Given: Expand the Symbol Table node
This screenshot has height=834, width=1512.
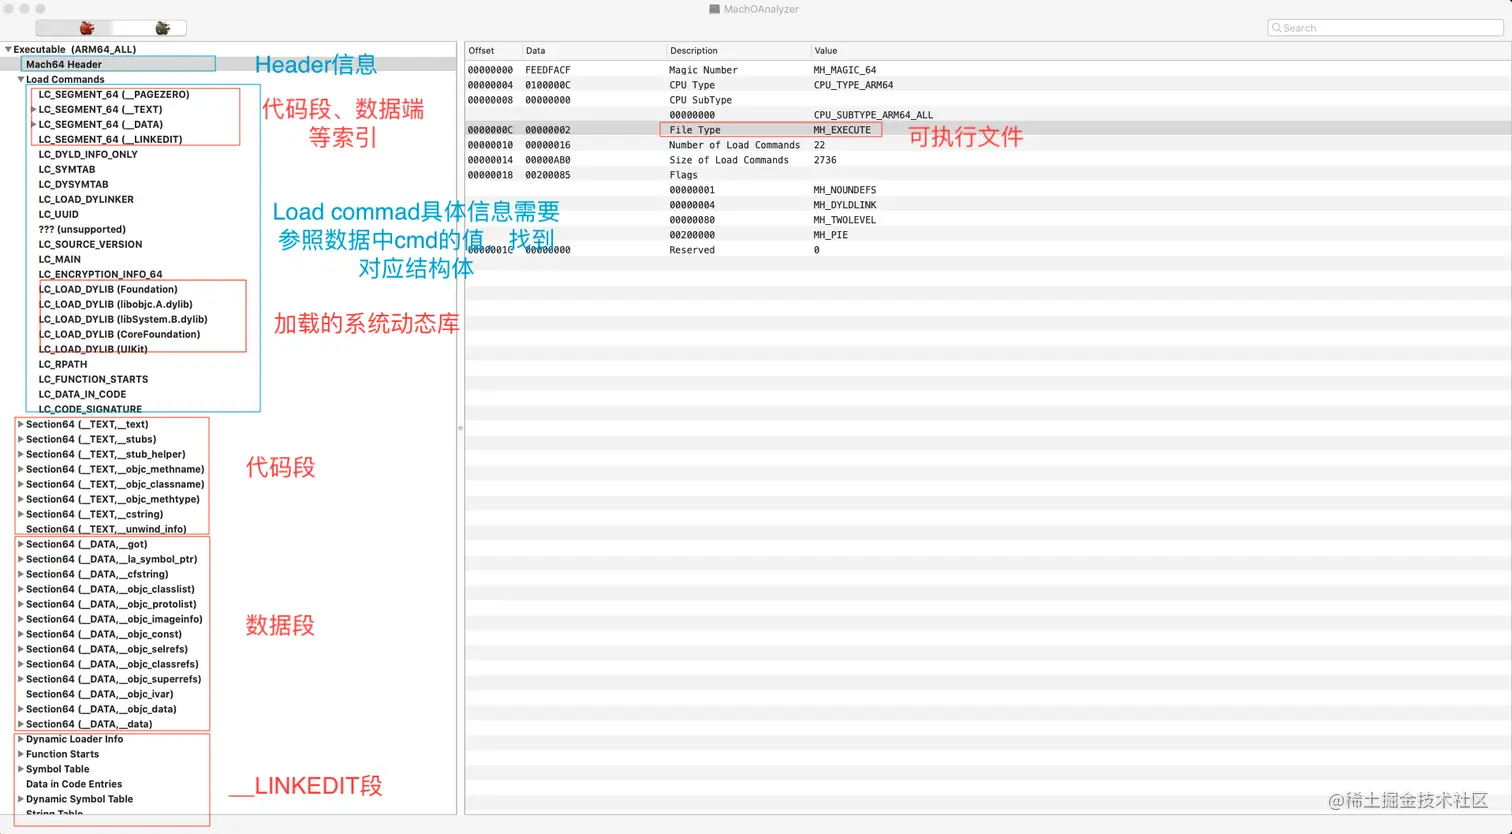Looking at the screenshot, I should click(x=21, y=769).
